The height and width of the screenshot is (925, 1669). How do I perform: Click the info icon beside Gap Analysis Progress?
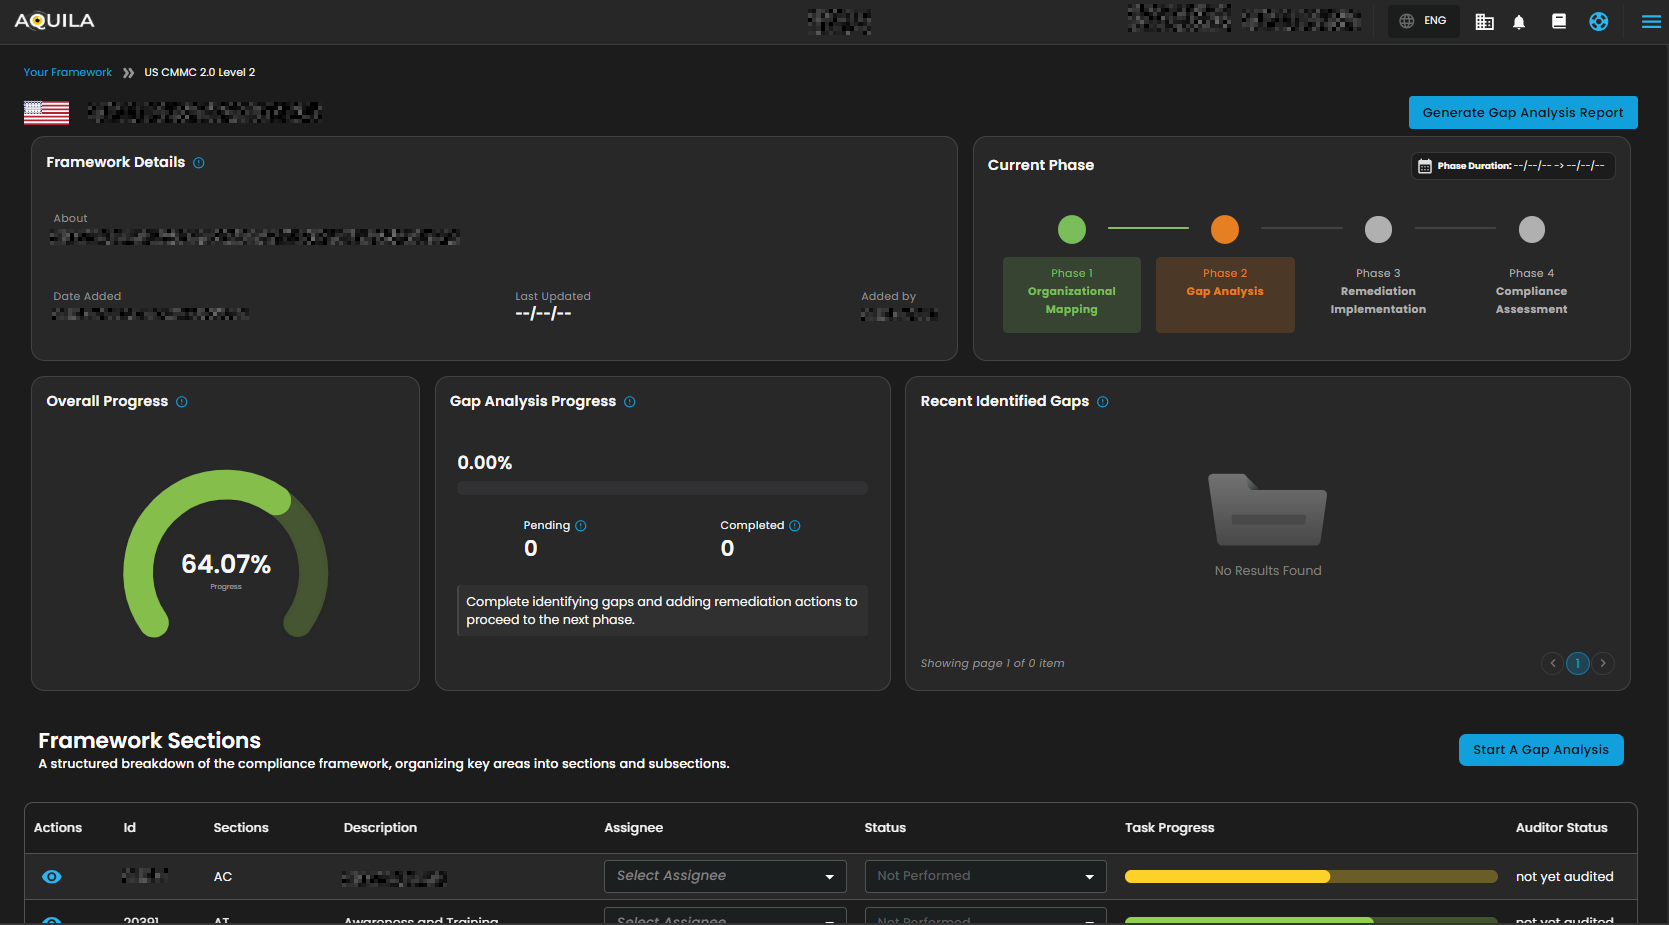pyautogui.click(x=630, y=402)
